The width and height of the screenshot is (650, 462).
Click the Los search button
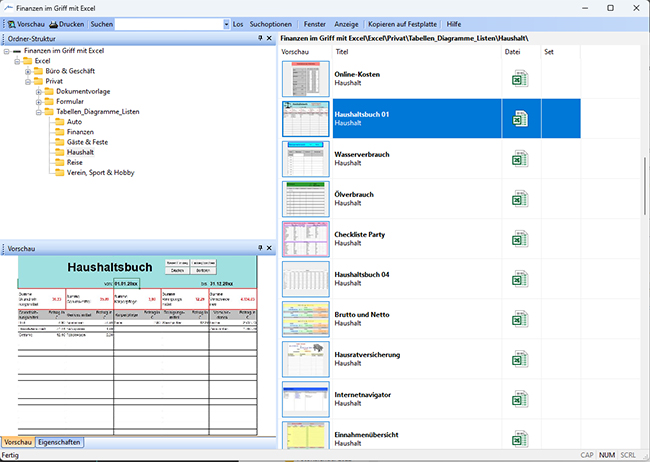coord(237,23)
